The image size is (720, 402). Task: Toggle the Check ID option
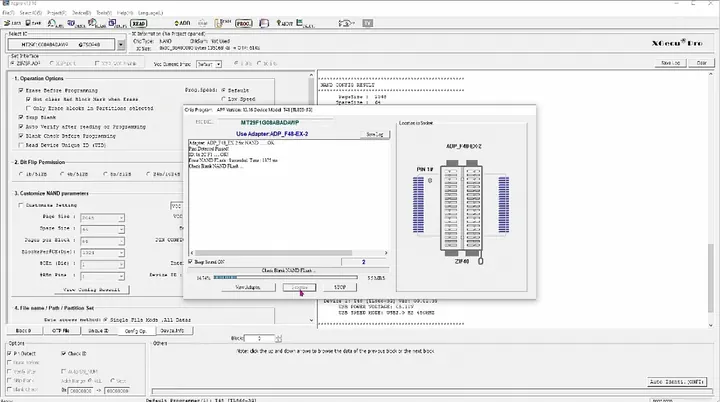click(x=64, y=354)
